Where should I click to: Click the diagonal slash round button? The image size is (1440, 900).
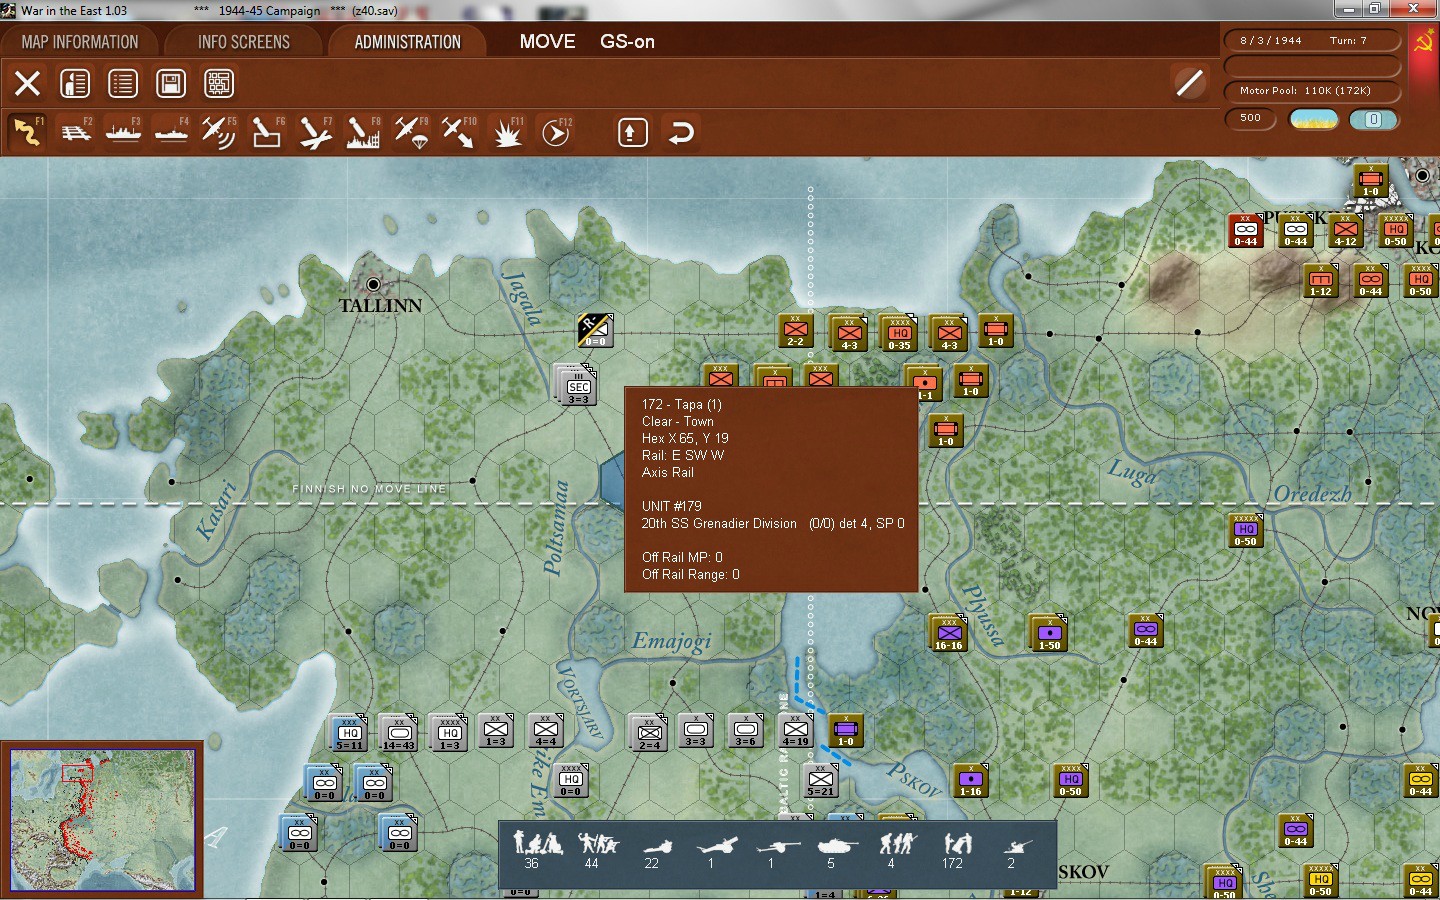(1190, 83)
